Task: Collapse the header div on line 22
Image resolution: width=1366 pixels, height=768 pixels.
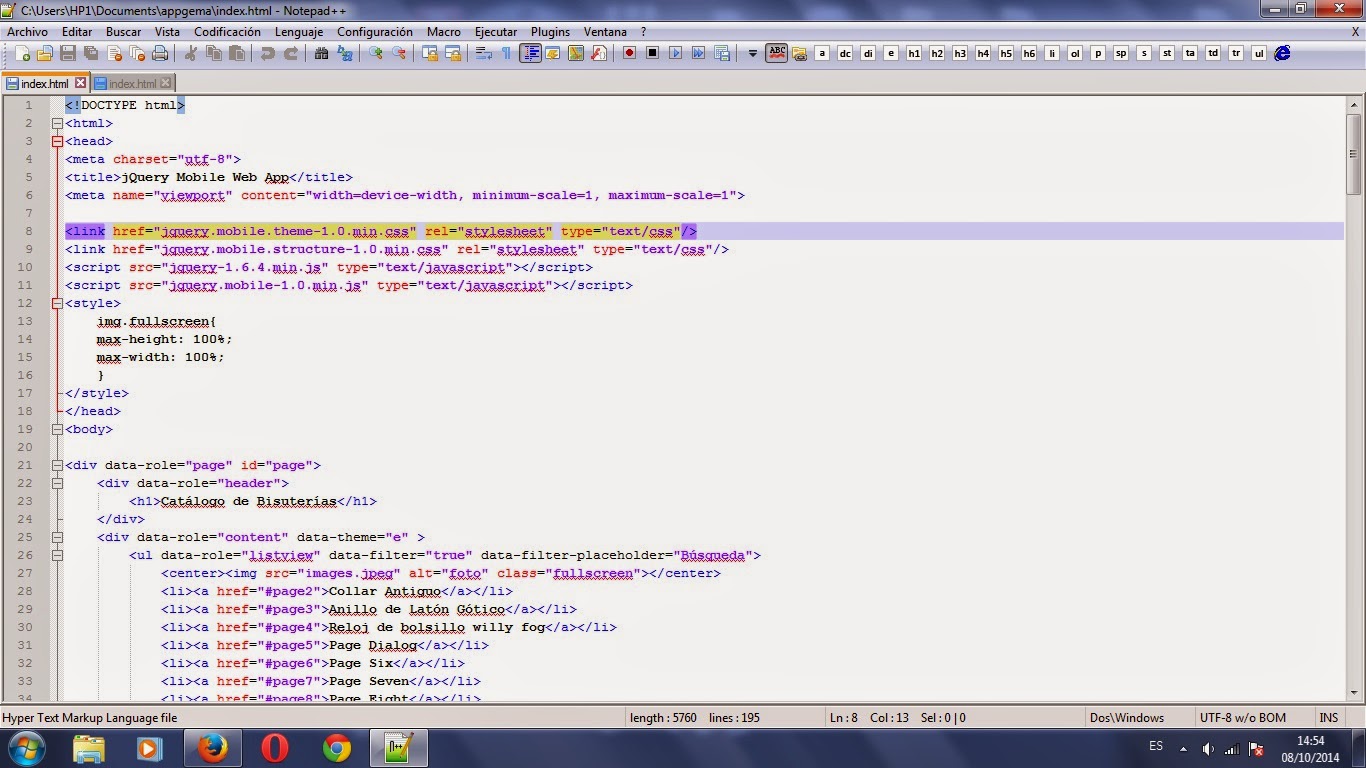Action: point(57,484)
